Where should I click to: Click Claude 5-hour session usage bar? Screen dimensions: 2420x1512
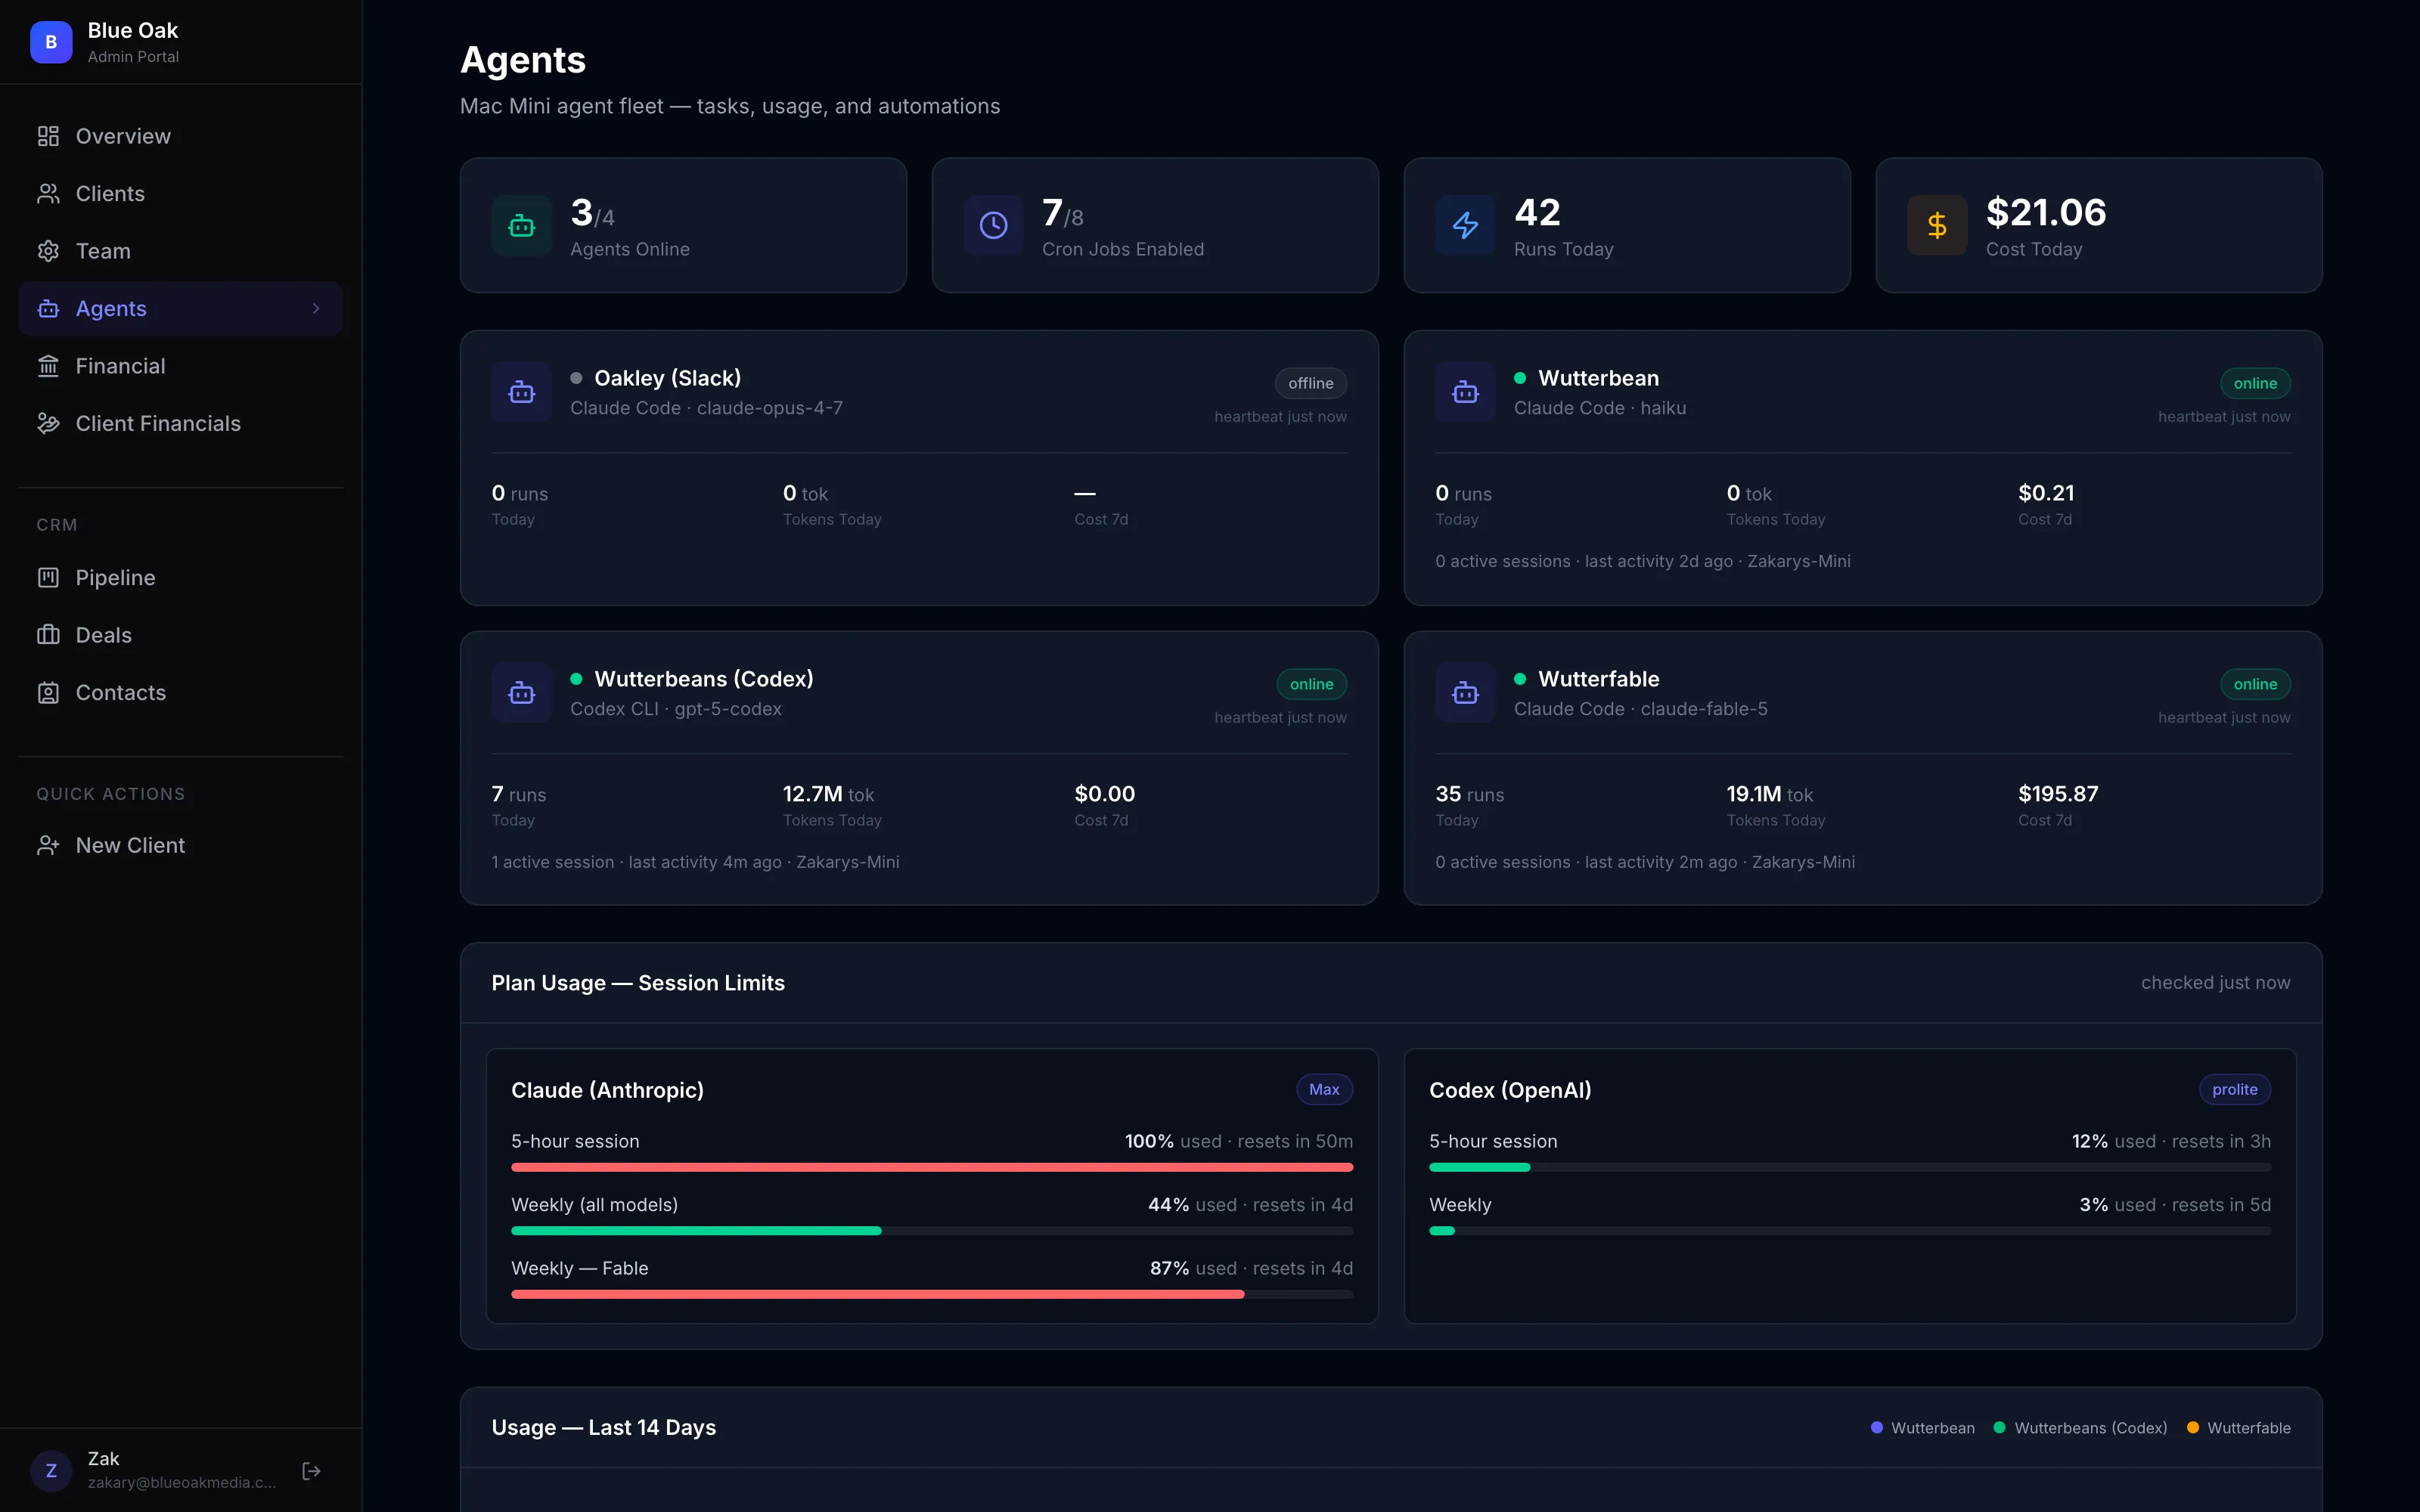[x=932, y=1168]
